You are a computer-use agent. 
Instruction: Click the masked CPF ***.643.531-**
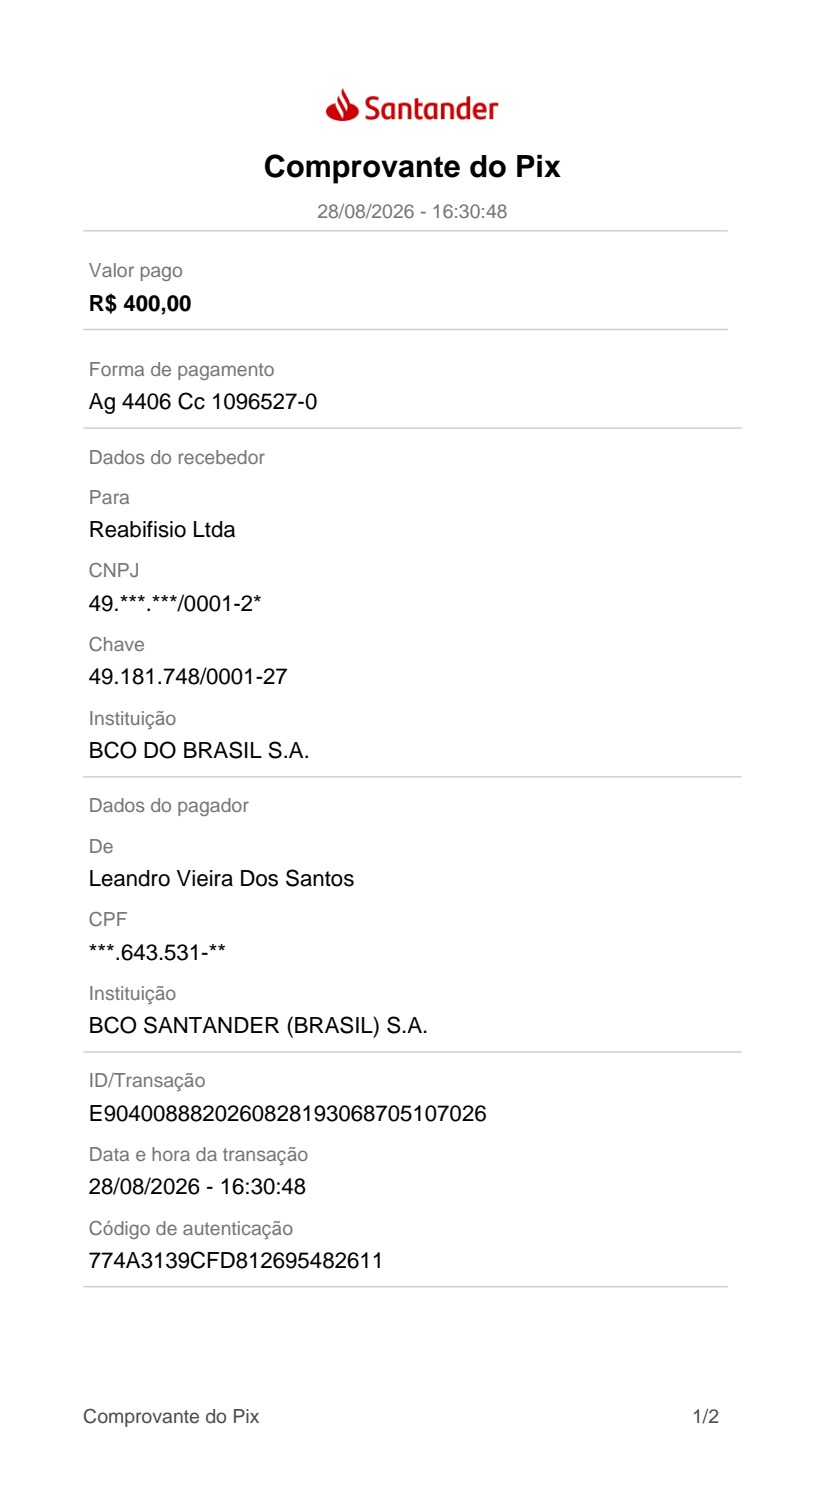[x=157, y=952]
